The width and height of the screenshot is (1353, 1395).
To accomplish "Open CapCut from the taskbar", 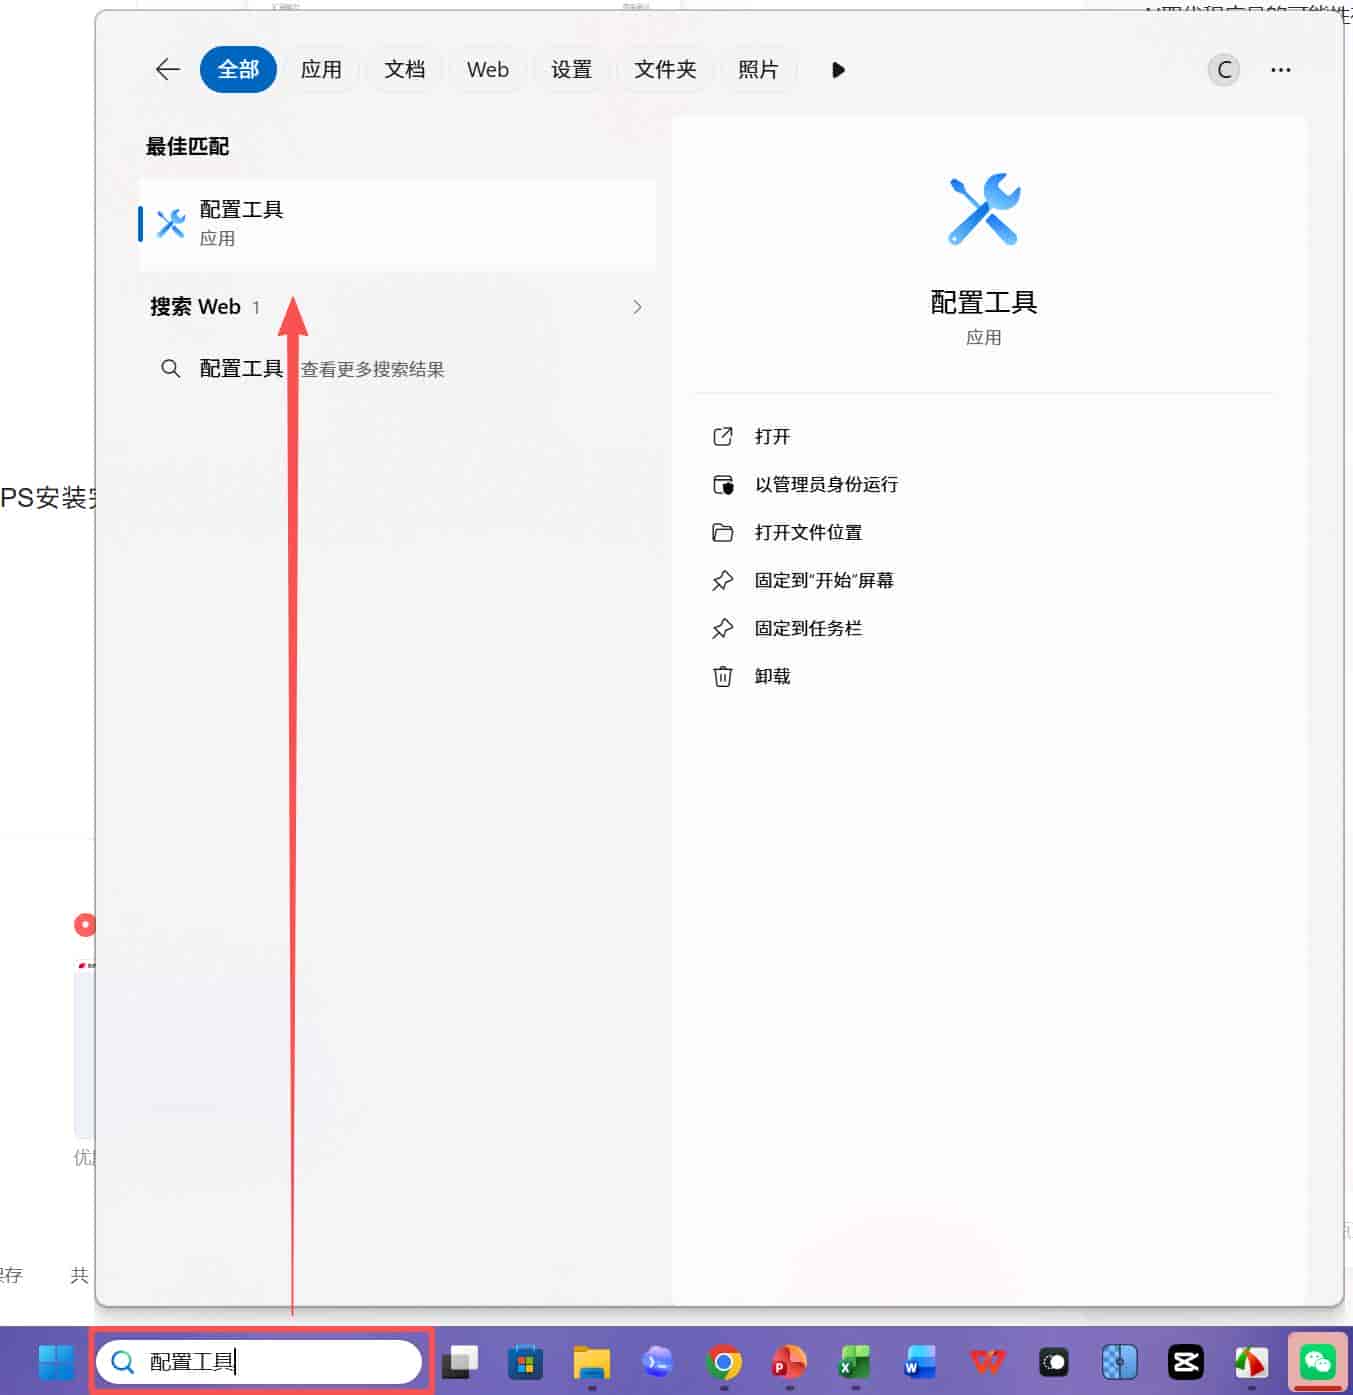I will pos(1186,1362).
